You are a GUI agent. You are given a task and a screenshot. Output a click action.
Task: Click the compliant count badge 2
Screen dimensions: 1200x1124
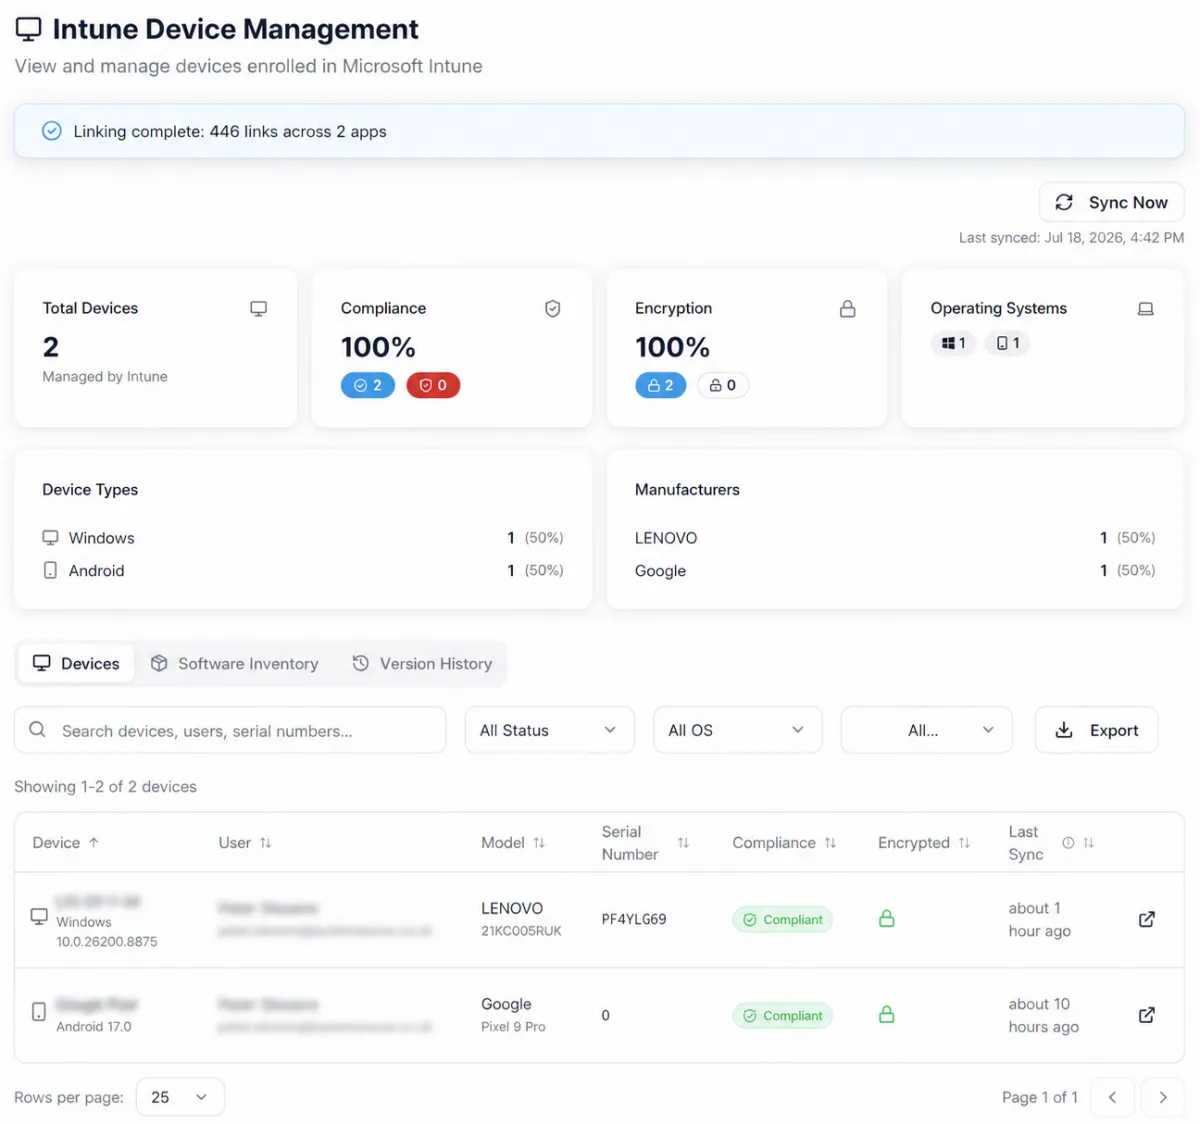368,385
